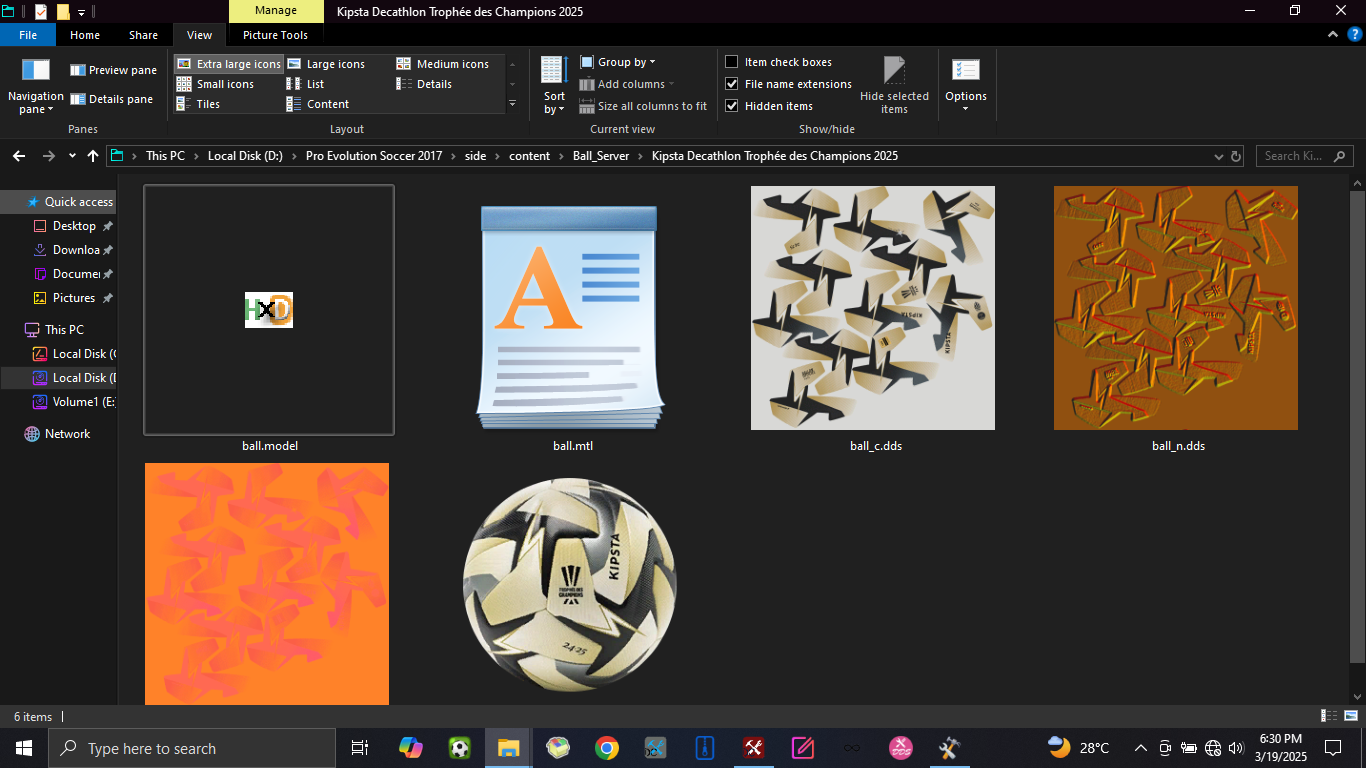1366x768 pixels.
Task: Expand address bar previous locations dropdown
Action: pyautogui.click(x=1218, y=156)
